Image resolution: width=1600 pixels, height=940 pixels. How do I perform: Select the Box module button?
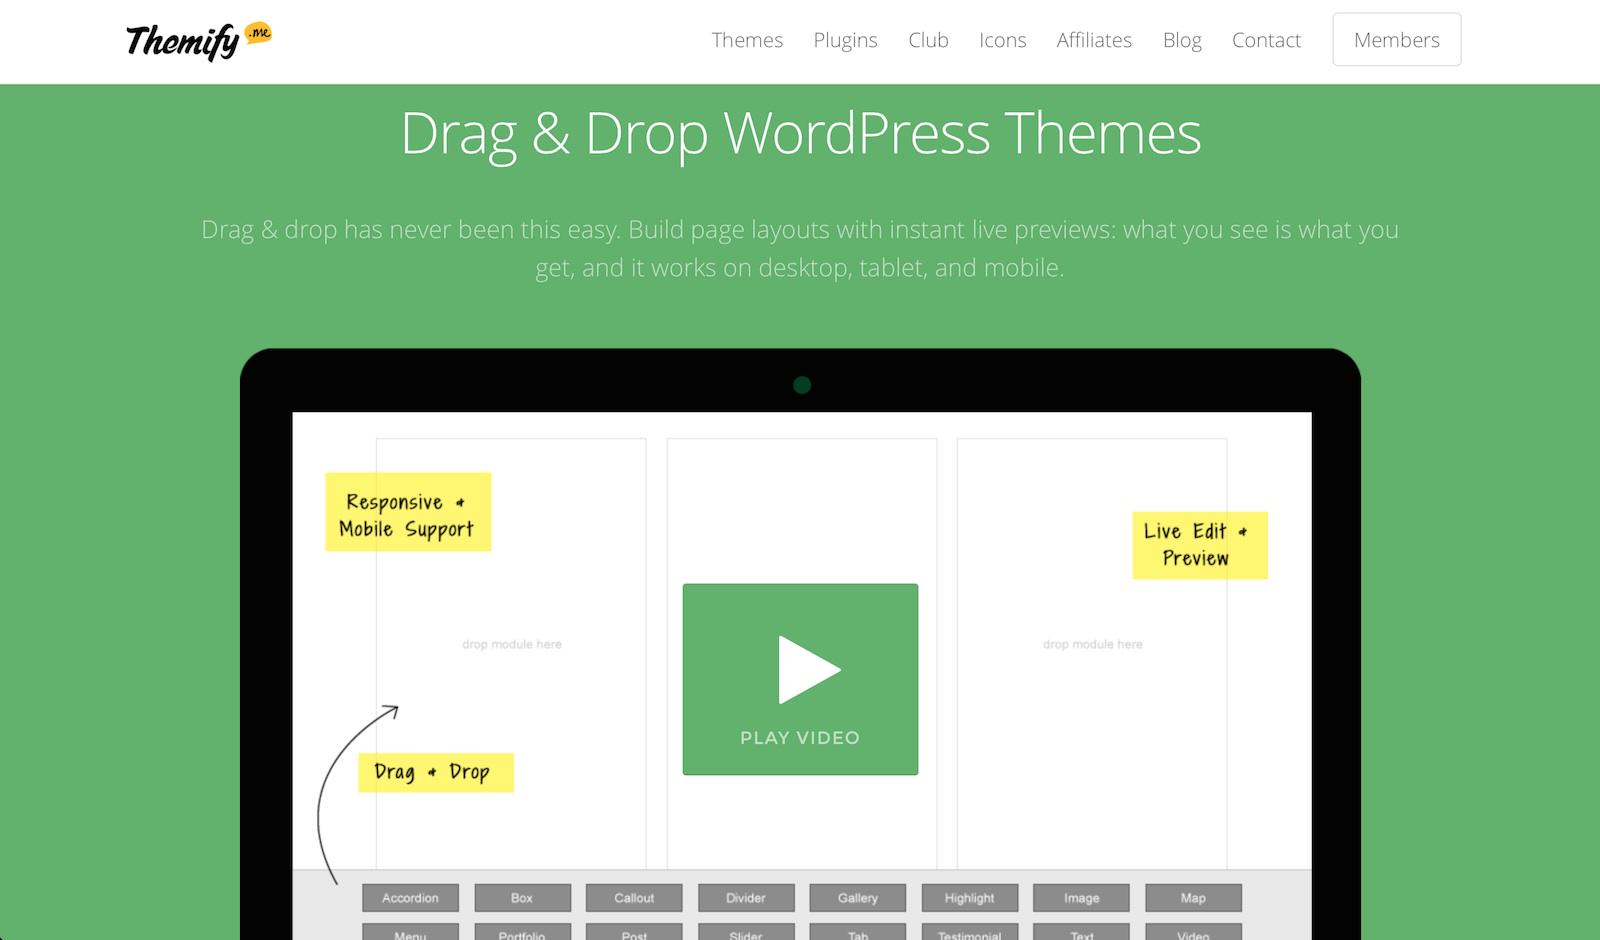[x=522, y=898]
